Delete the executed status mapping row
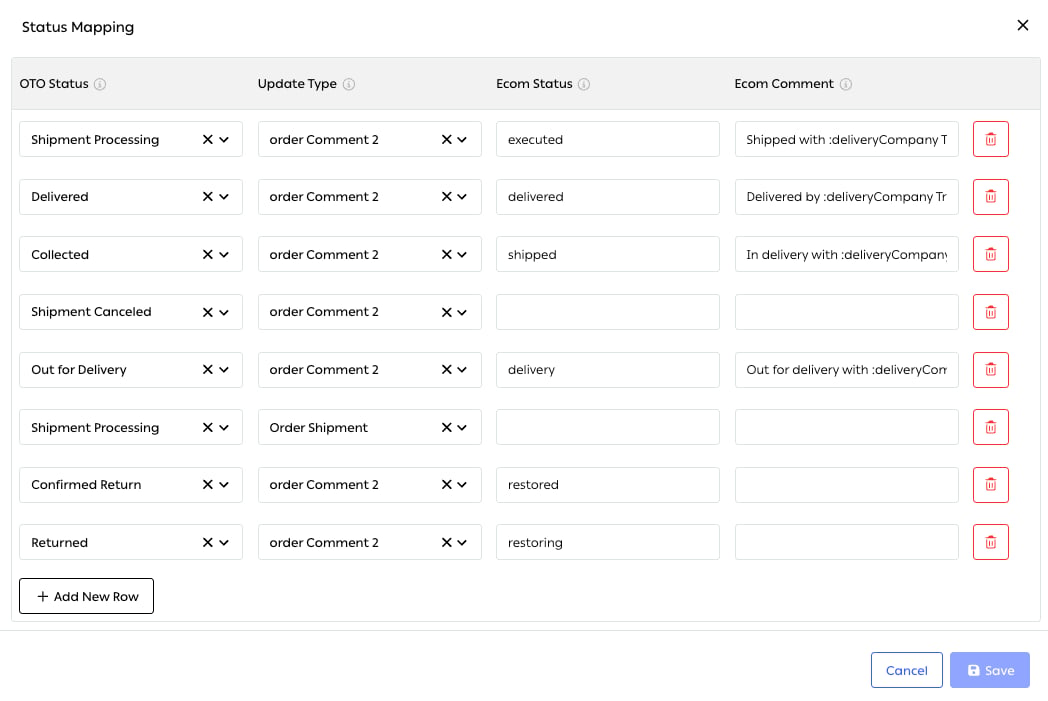The image size is (1048, 701). [991, 139]
